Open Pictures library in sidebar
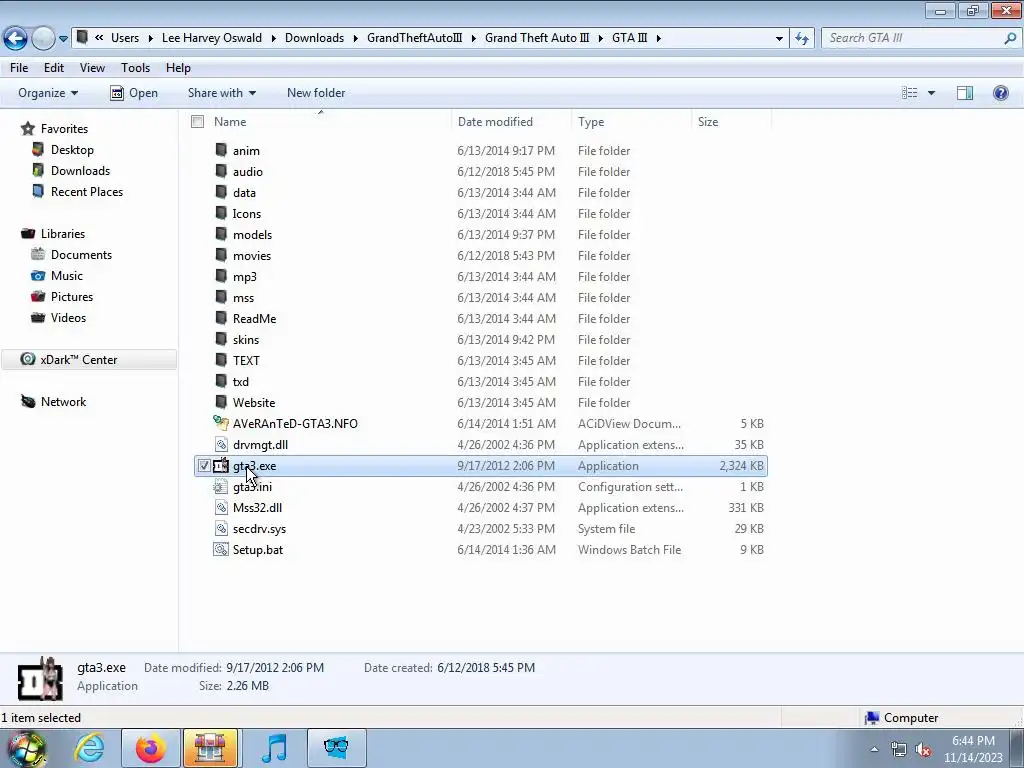Screen dimensions: 1024x768 [x=72, y=296]
